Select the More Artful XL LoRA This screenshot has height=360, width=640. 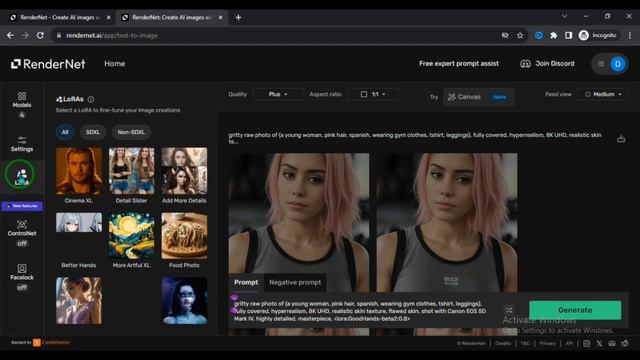tap(131, 240)
